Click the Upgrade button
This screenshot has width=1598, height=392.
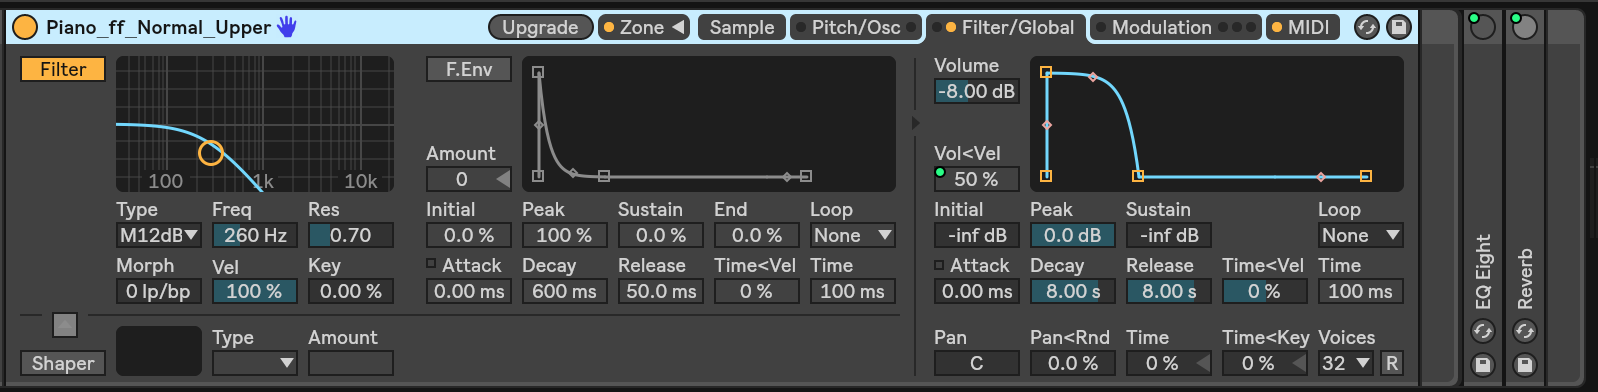pos(540,27)
